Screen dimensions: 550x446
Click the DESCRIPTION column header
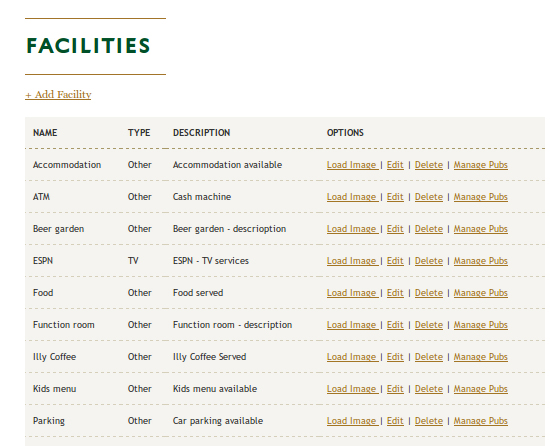pyautogui.click(x=201, y=133)
